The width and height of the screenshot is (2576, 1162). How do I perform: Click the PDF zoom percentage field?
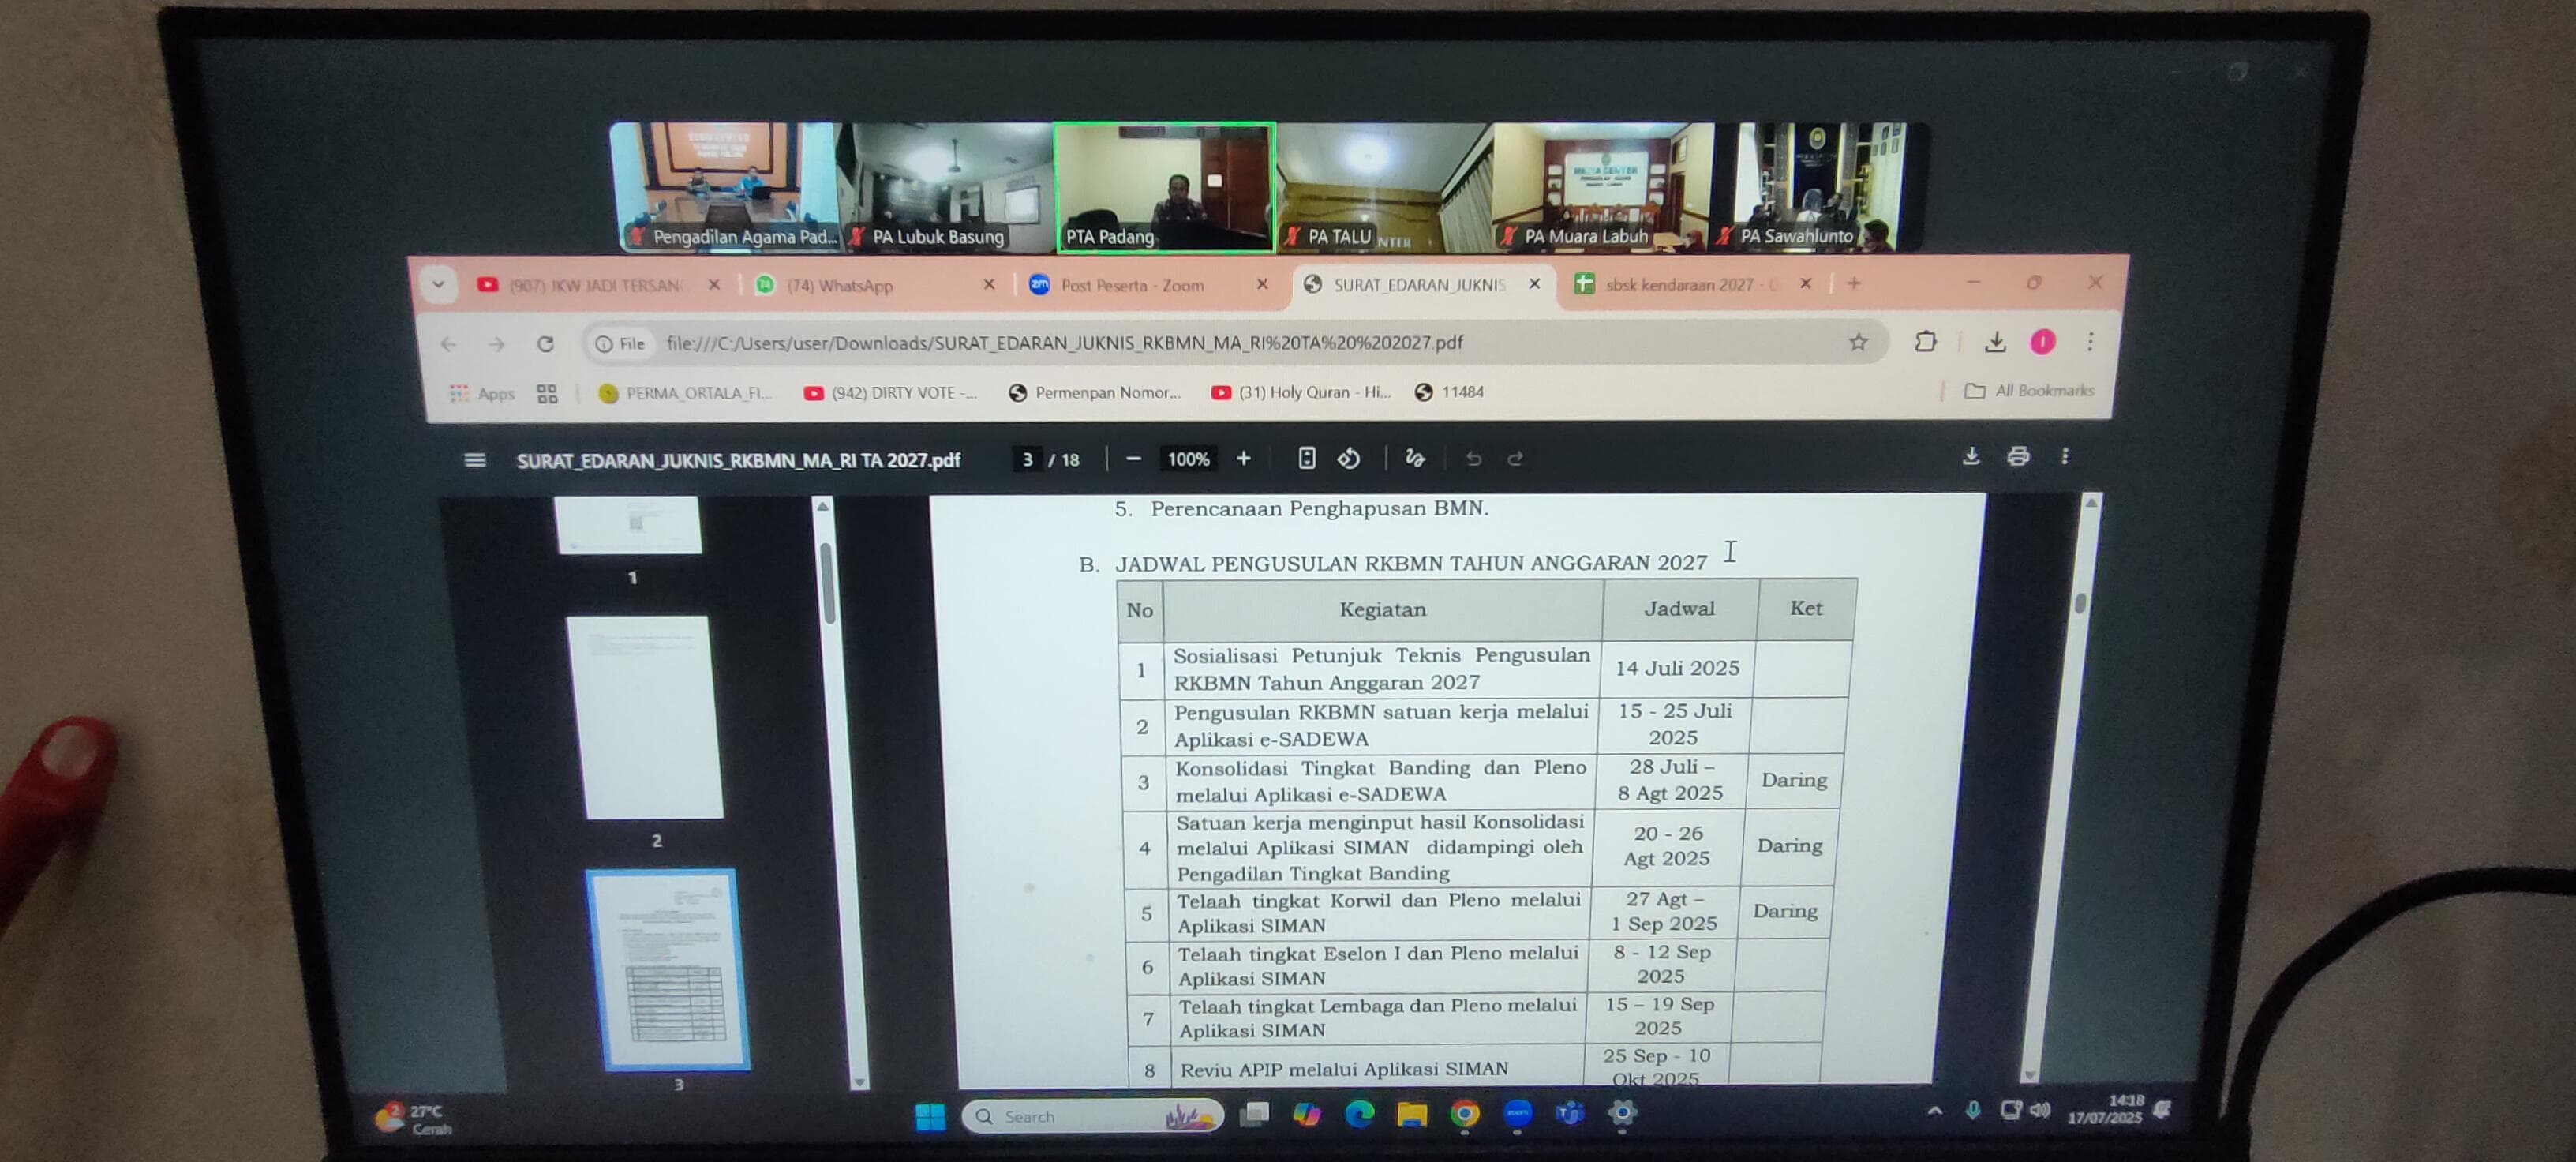[1188, 459]
